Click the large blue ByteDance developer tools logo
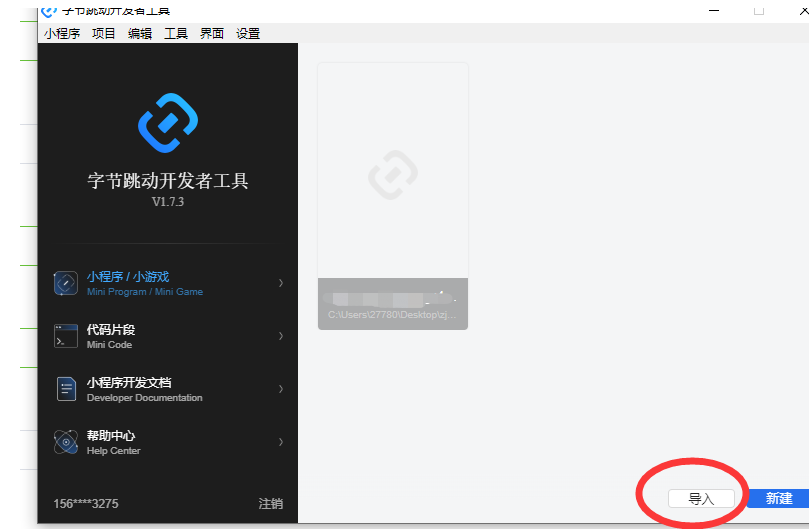809x530 pixels. tap(168, 123)
